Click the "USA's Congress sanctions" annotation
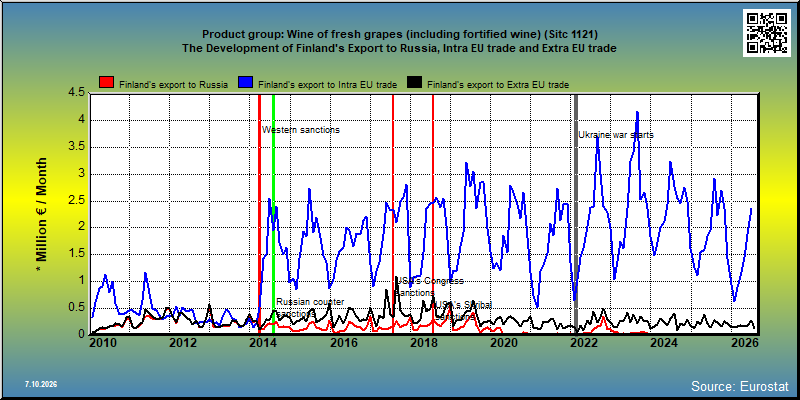Viewport: 800px width, 400px height. [430, 287]
